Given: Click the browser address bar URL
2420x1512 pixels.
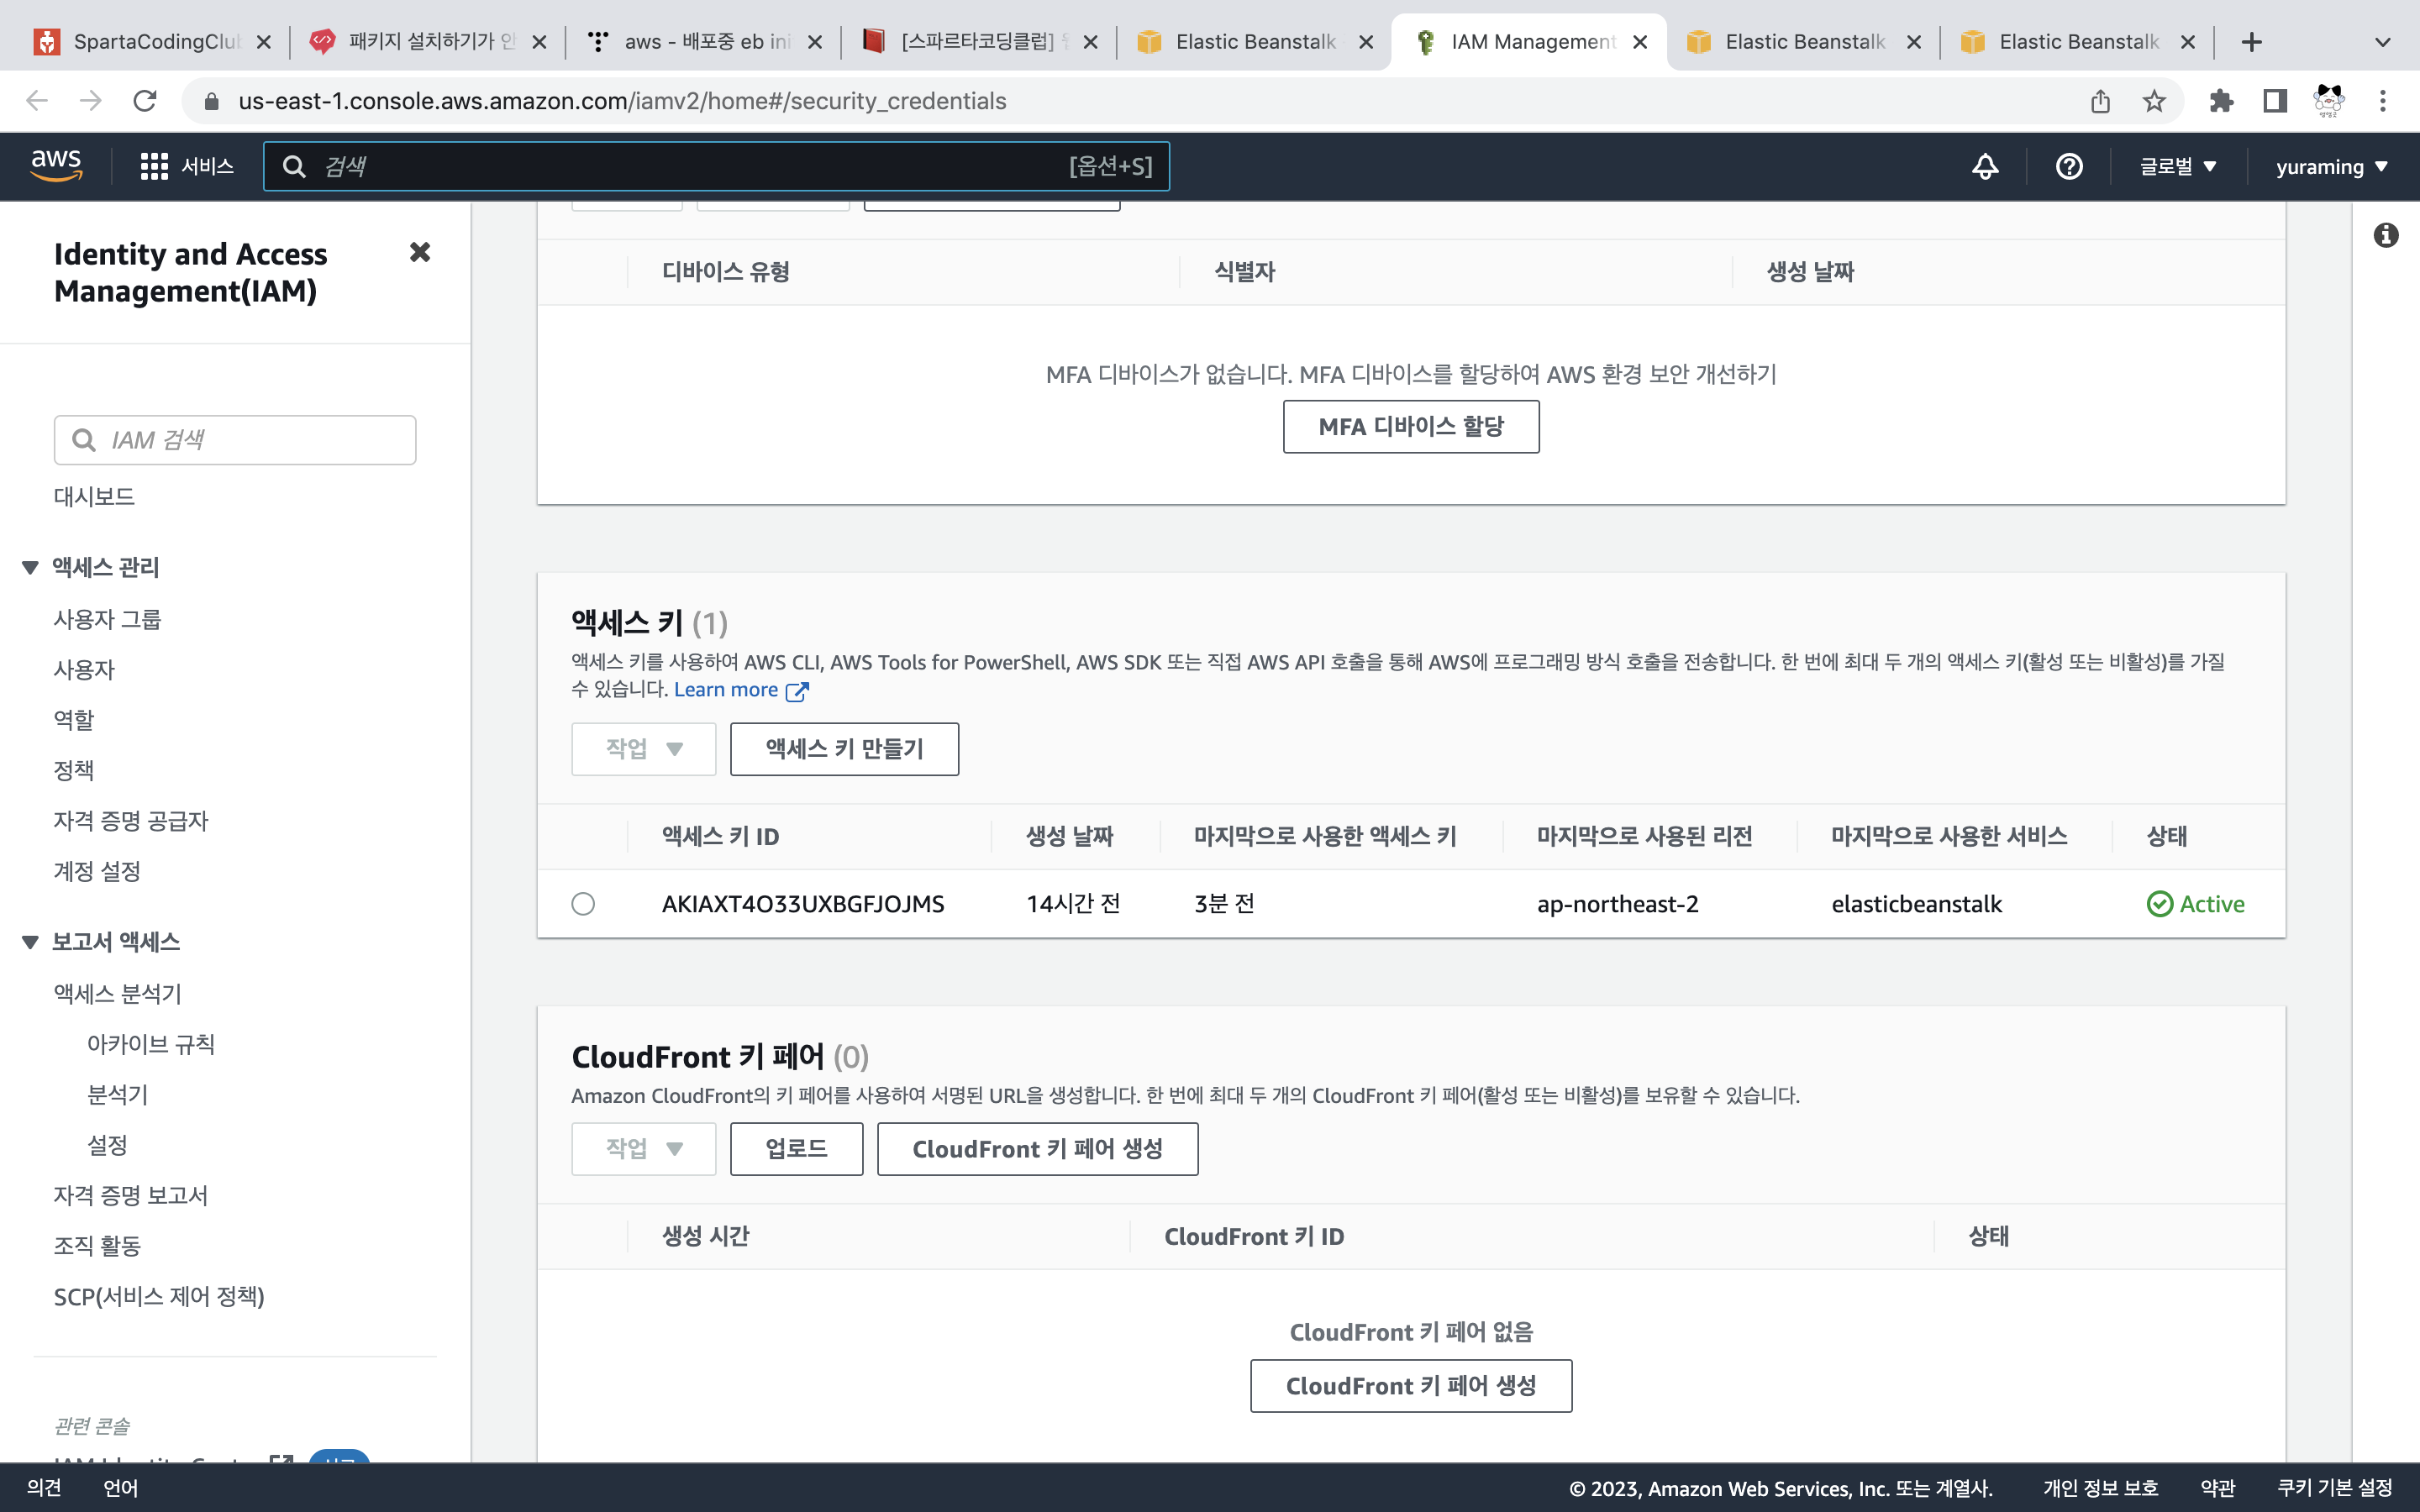Looking at the screenshot, I should [x=622, y=101].
